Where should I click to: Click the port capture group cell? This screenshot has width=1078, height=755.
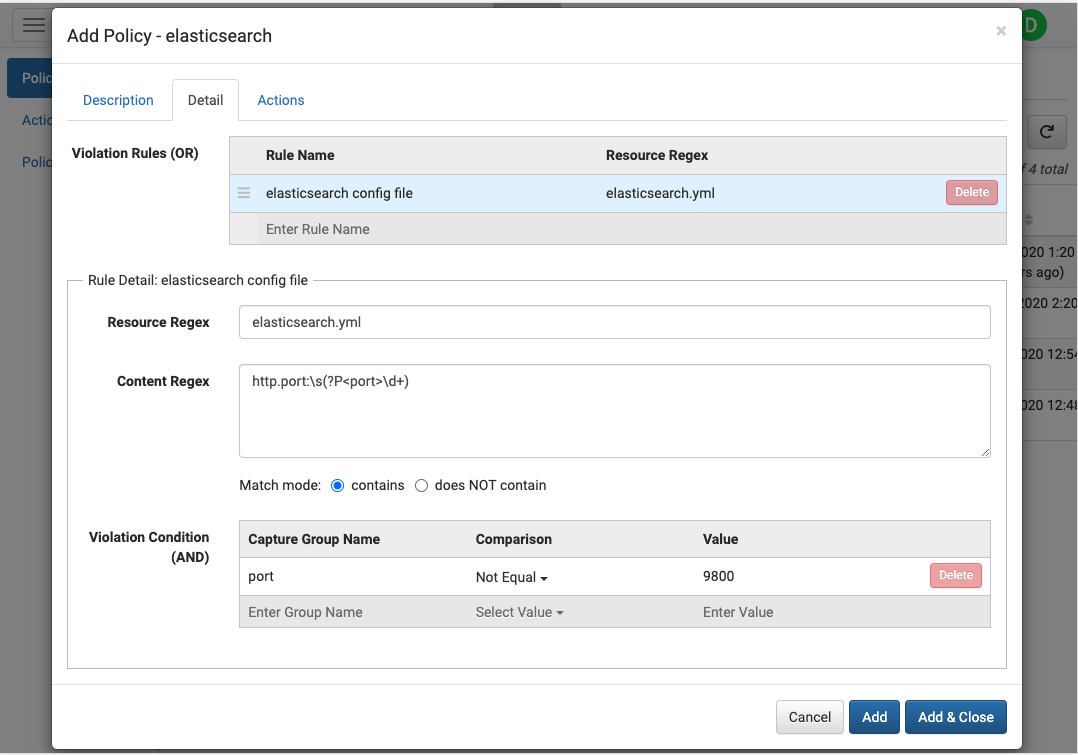pyautogui.click(x=261, y=576)
